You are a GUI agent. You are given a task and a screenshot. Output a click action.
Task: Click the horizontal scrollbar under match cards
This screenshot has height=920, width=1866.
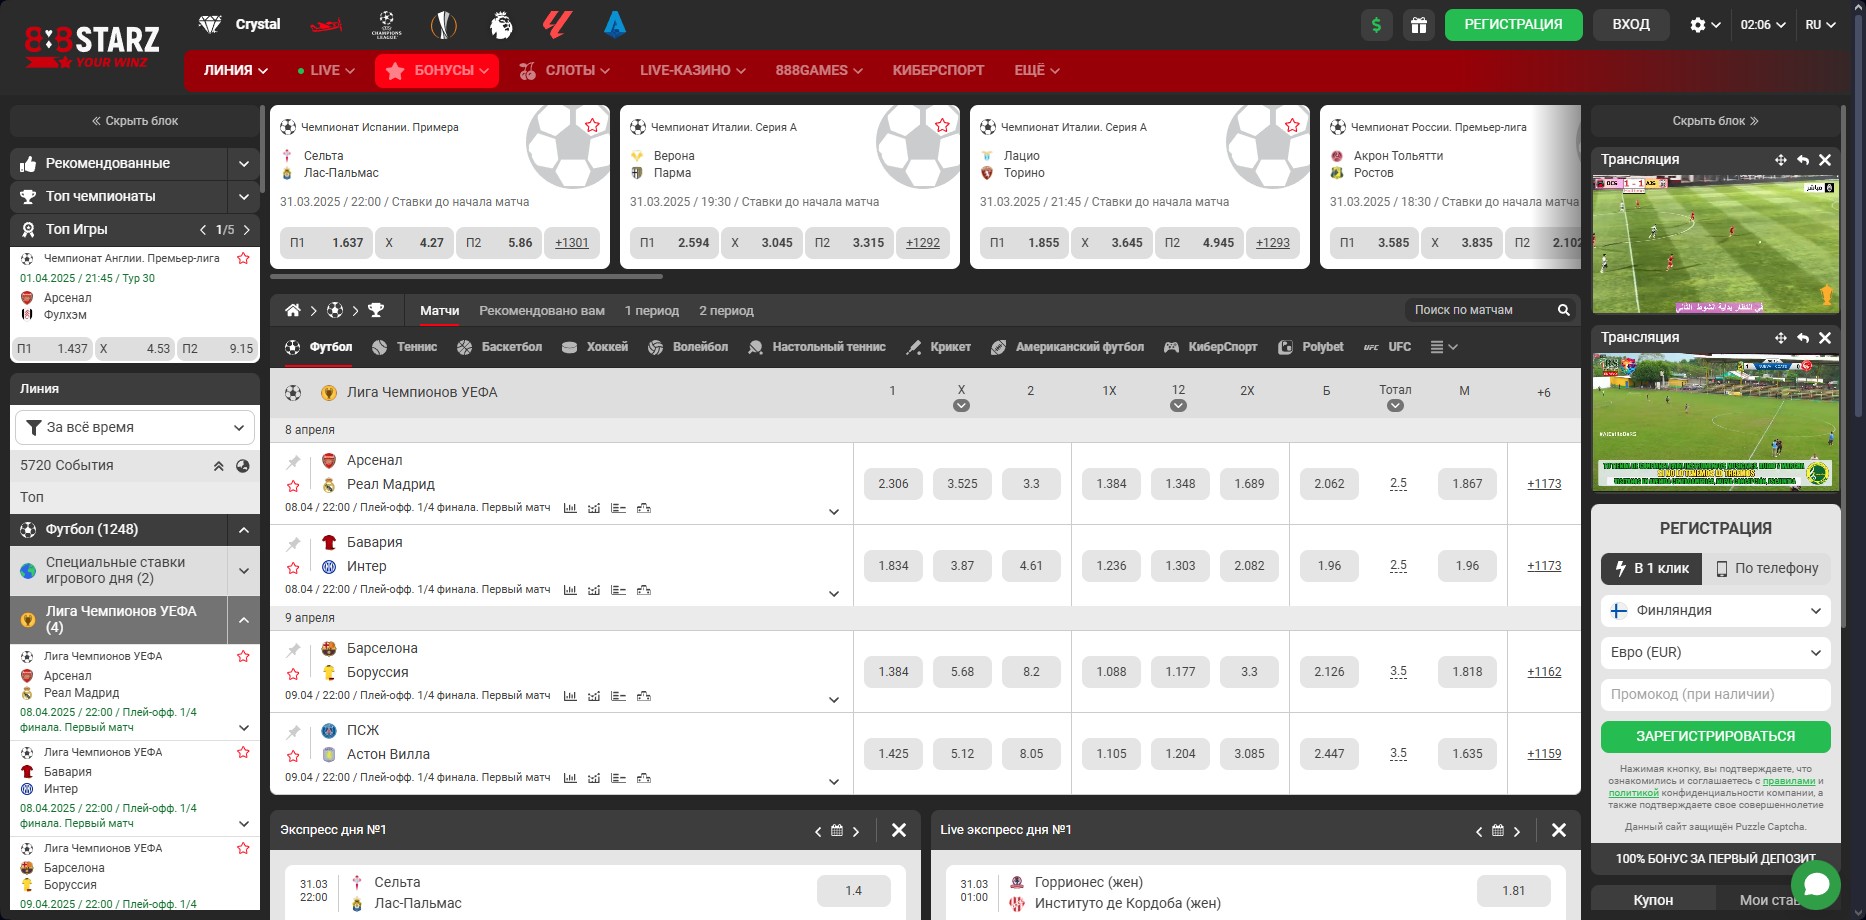point(466,276)
